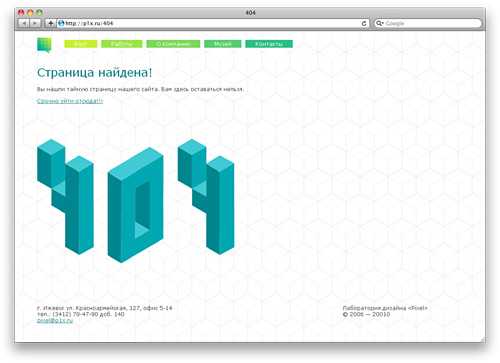Follow the 'Срочно уйти отсюда!!!' link
Viewport: 500px width, 363px height.
pyautogui.click(x=70, y=101)
